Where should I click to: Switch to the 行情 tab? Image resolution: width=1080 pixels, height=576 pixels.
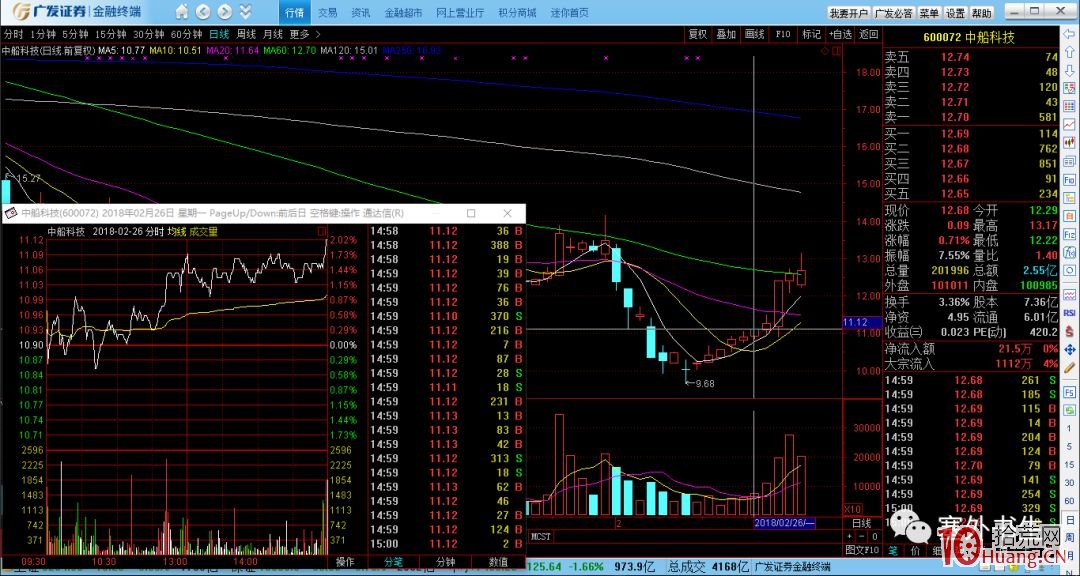(294, 12)
